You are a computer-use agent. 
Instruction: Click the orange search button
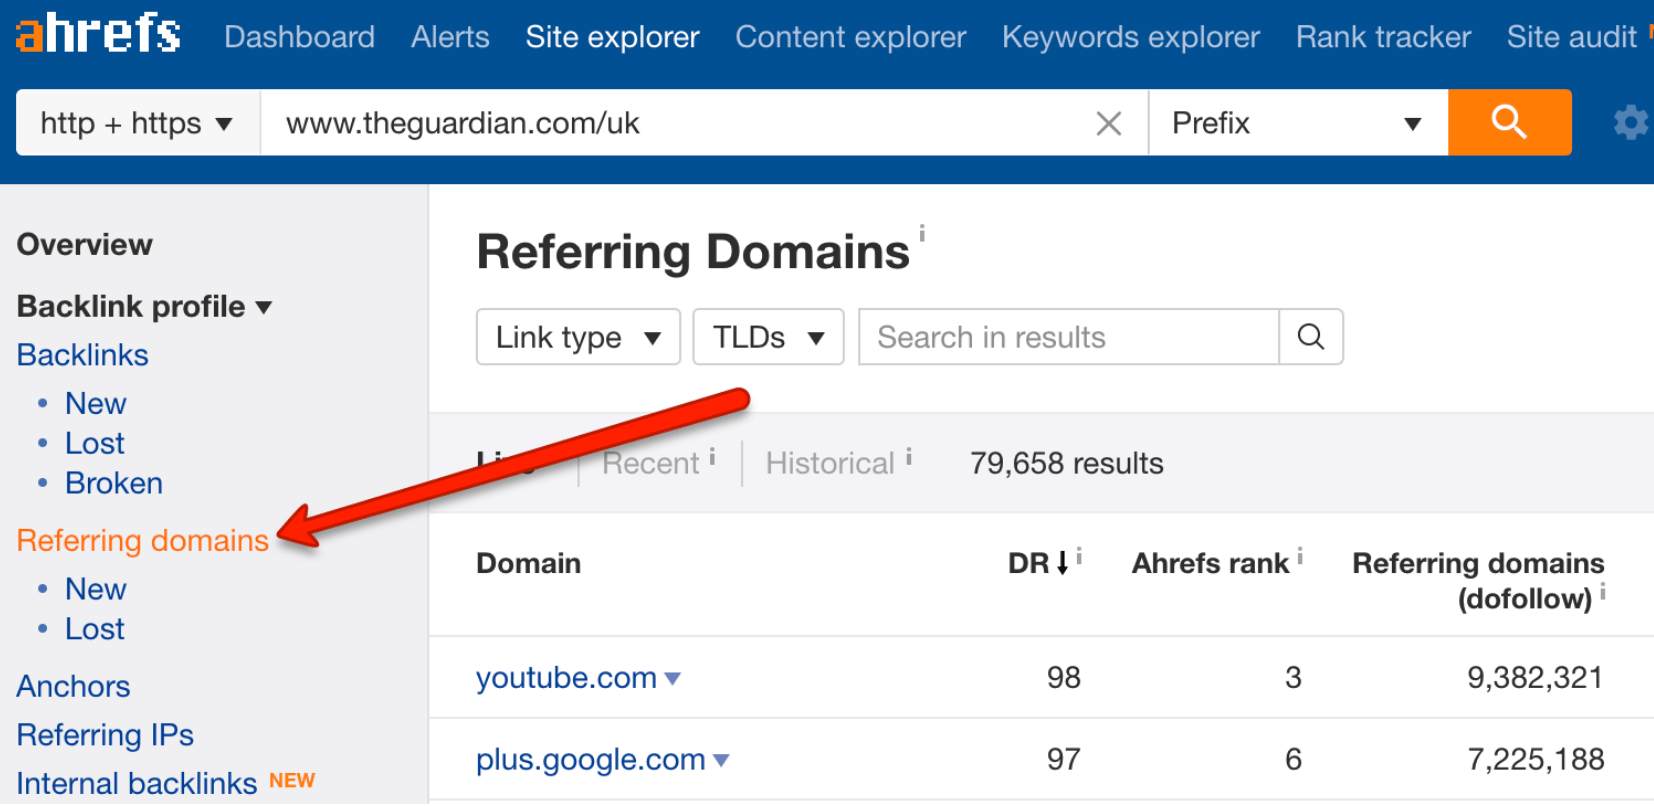click(x=1509, y=122)
